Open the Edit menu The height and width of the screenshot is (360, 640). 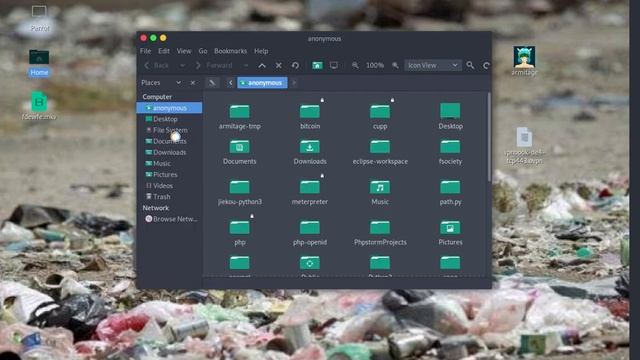(164, 51)
